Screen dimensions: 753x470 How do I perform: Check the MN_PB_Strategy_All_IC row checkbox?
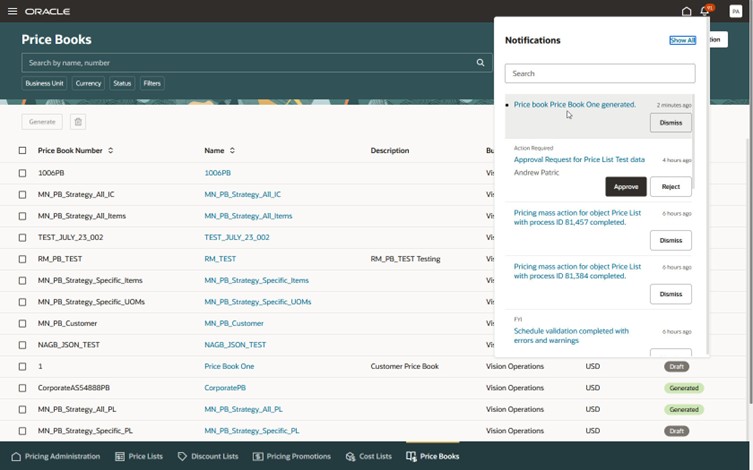(23, 194)
